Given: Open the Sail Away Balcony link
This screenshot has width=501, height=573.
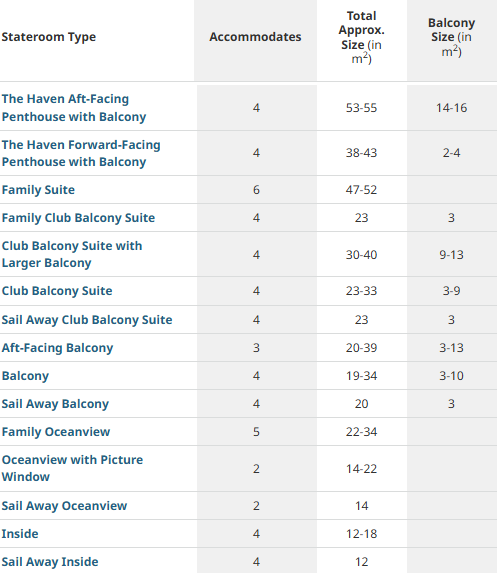Looking at the screenshot, I should coord(55,404).
